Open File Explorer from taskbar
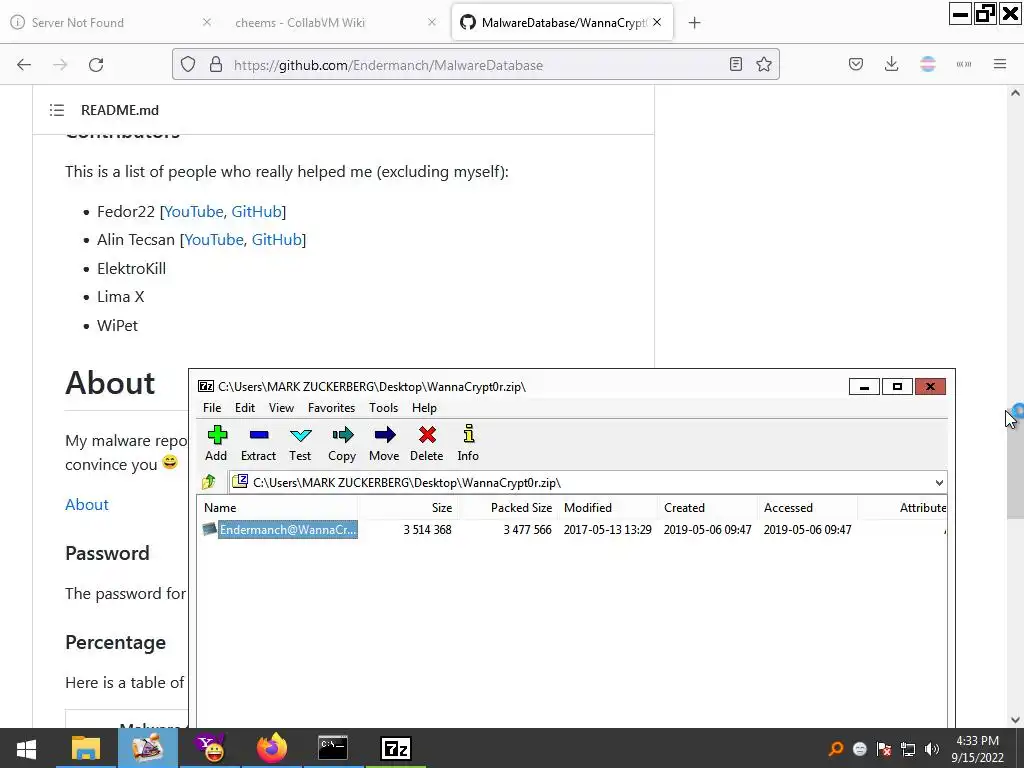Screen dimensions: 1024x768 click(86, 748)
